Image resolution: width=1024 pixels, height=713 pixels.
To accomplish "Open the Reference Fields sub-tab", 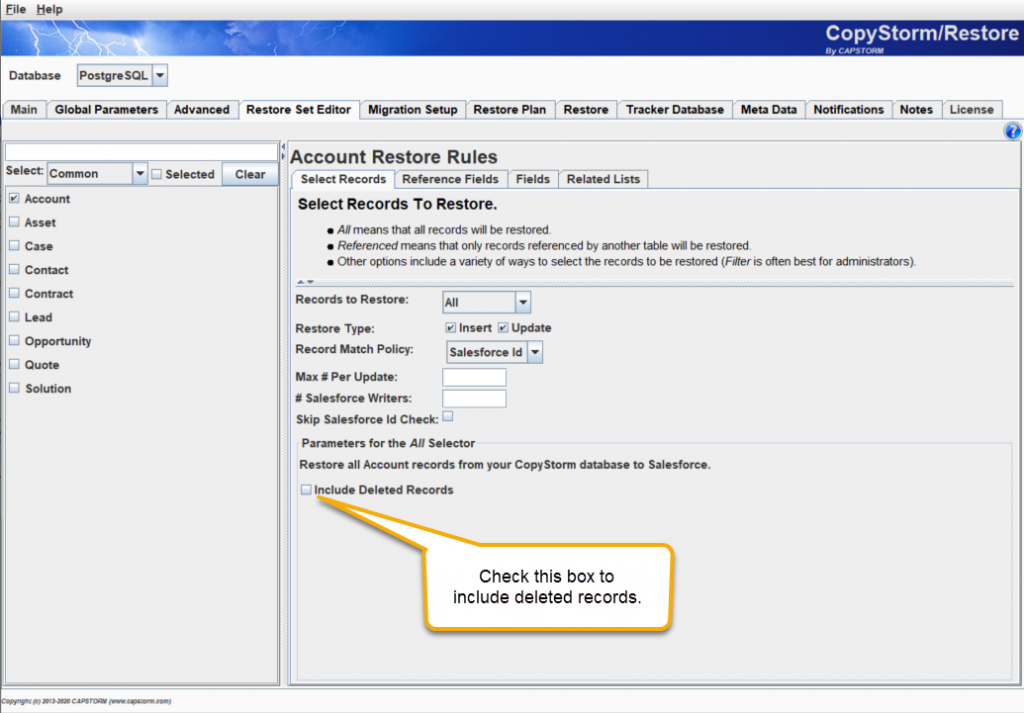I will click(x=451, y=179).
